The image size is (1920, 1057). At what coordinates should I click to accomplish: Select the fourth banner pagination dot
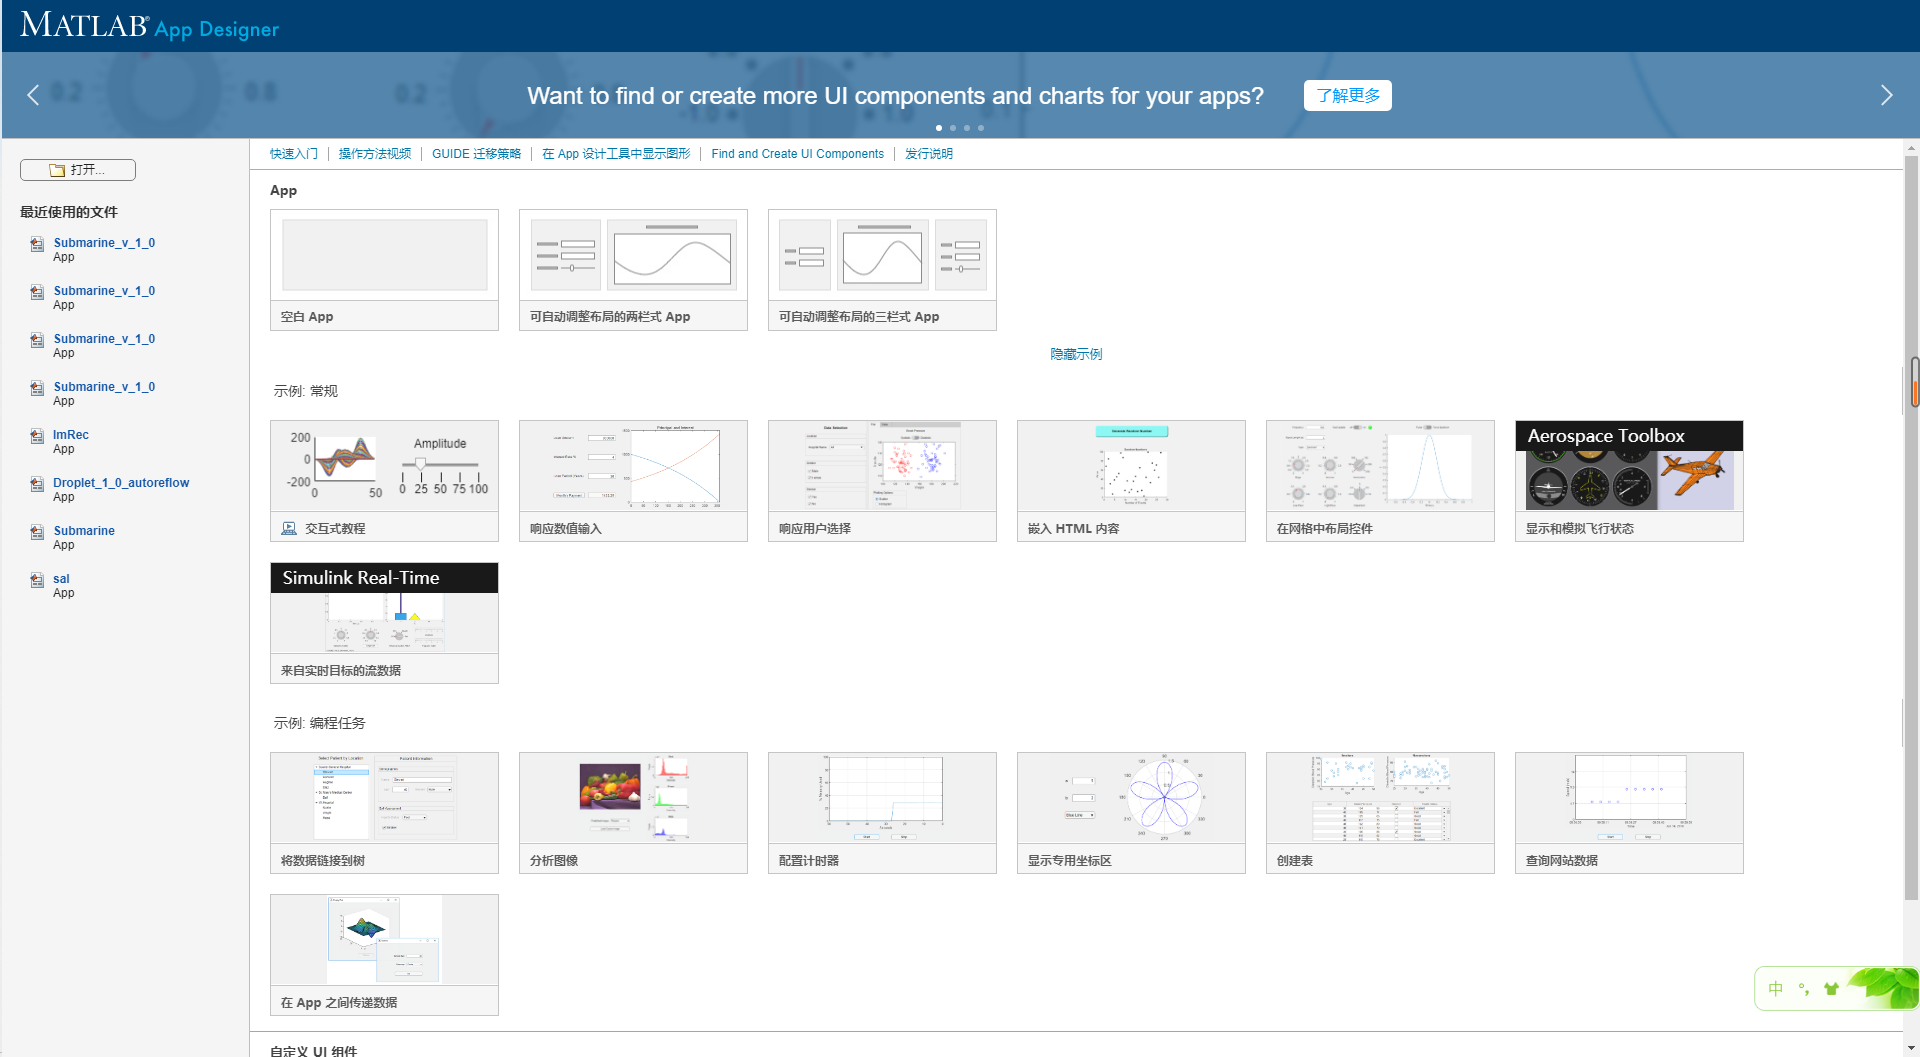click(981, 128)
